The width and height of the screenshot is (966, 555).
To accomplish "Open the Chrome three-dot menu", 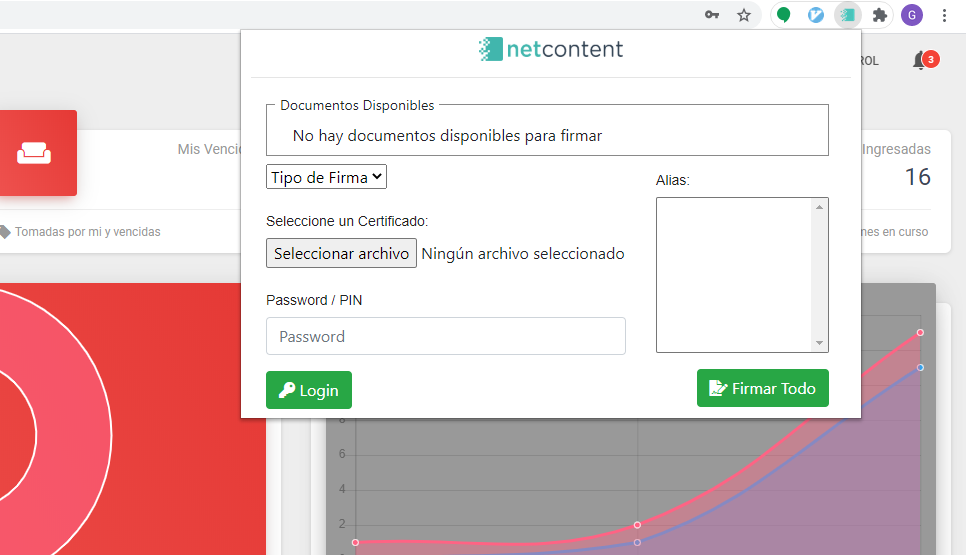I will tap(944, 15).
